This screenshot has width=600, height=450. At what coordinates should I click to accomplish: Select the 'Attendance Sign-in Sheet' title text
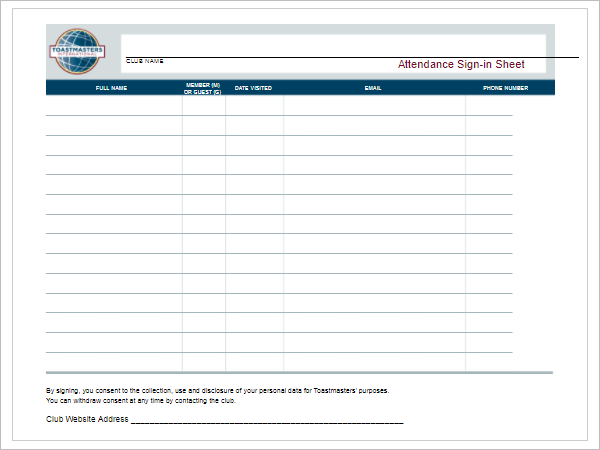[x=461, y=64]
